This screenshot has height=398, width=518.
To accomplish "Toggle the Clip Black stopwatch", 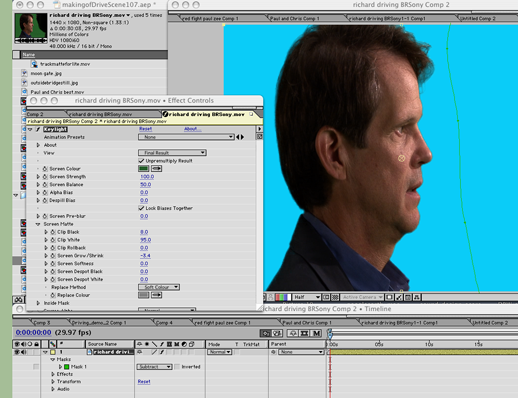I will [53, 232].
